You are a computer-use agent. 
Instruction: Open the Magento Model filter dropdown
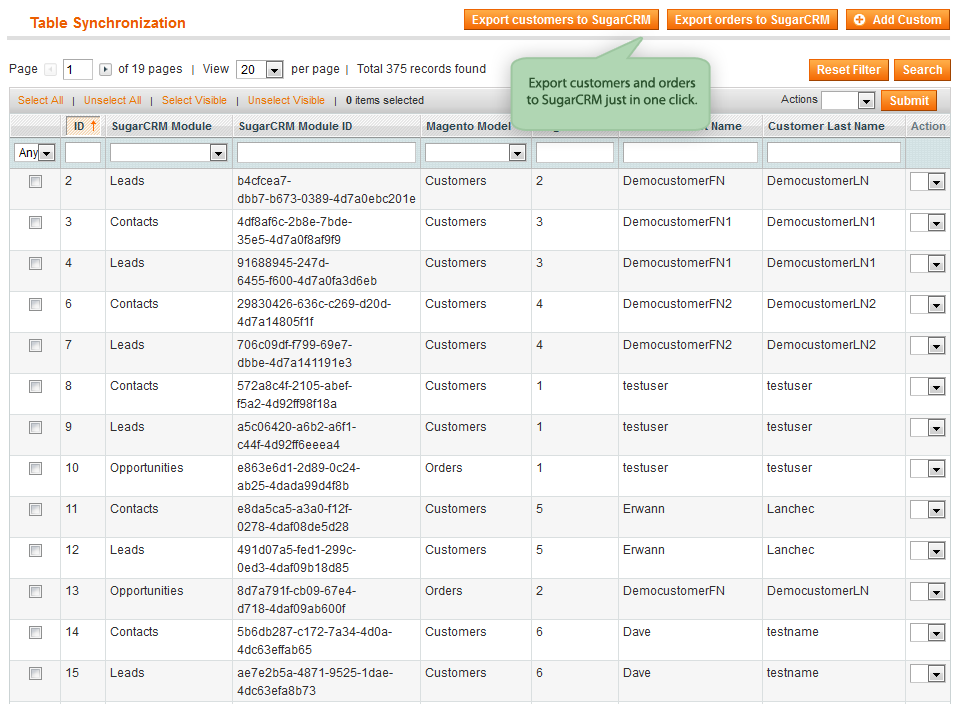[x=476, y=152]
